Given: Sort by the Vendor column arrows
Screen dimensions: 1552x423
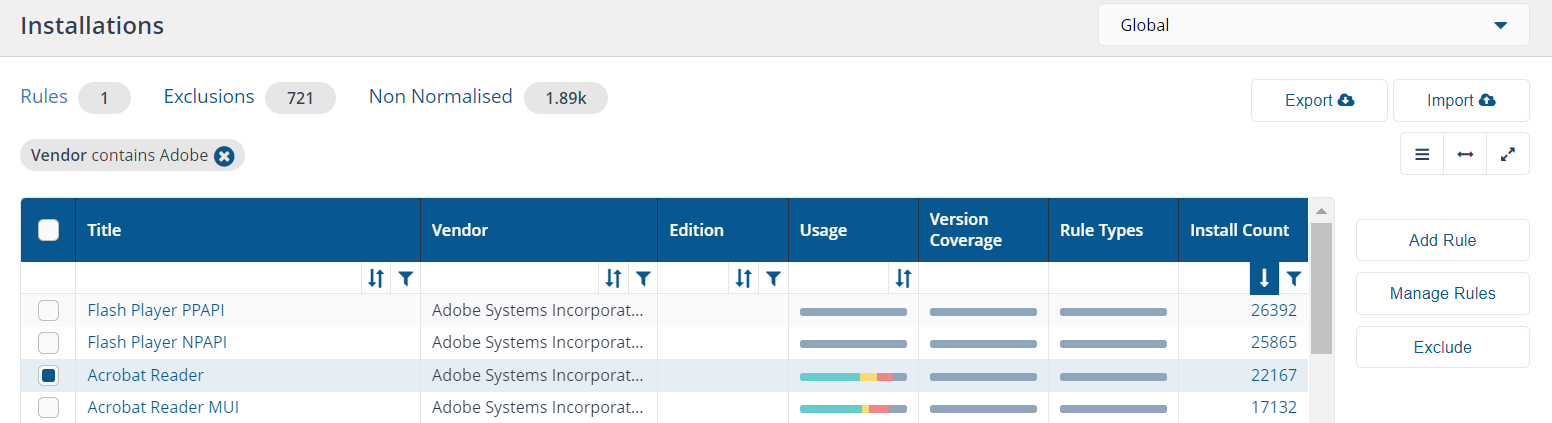Looking at the screenshot, I should tap(614, 278).
